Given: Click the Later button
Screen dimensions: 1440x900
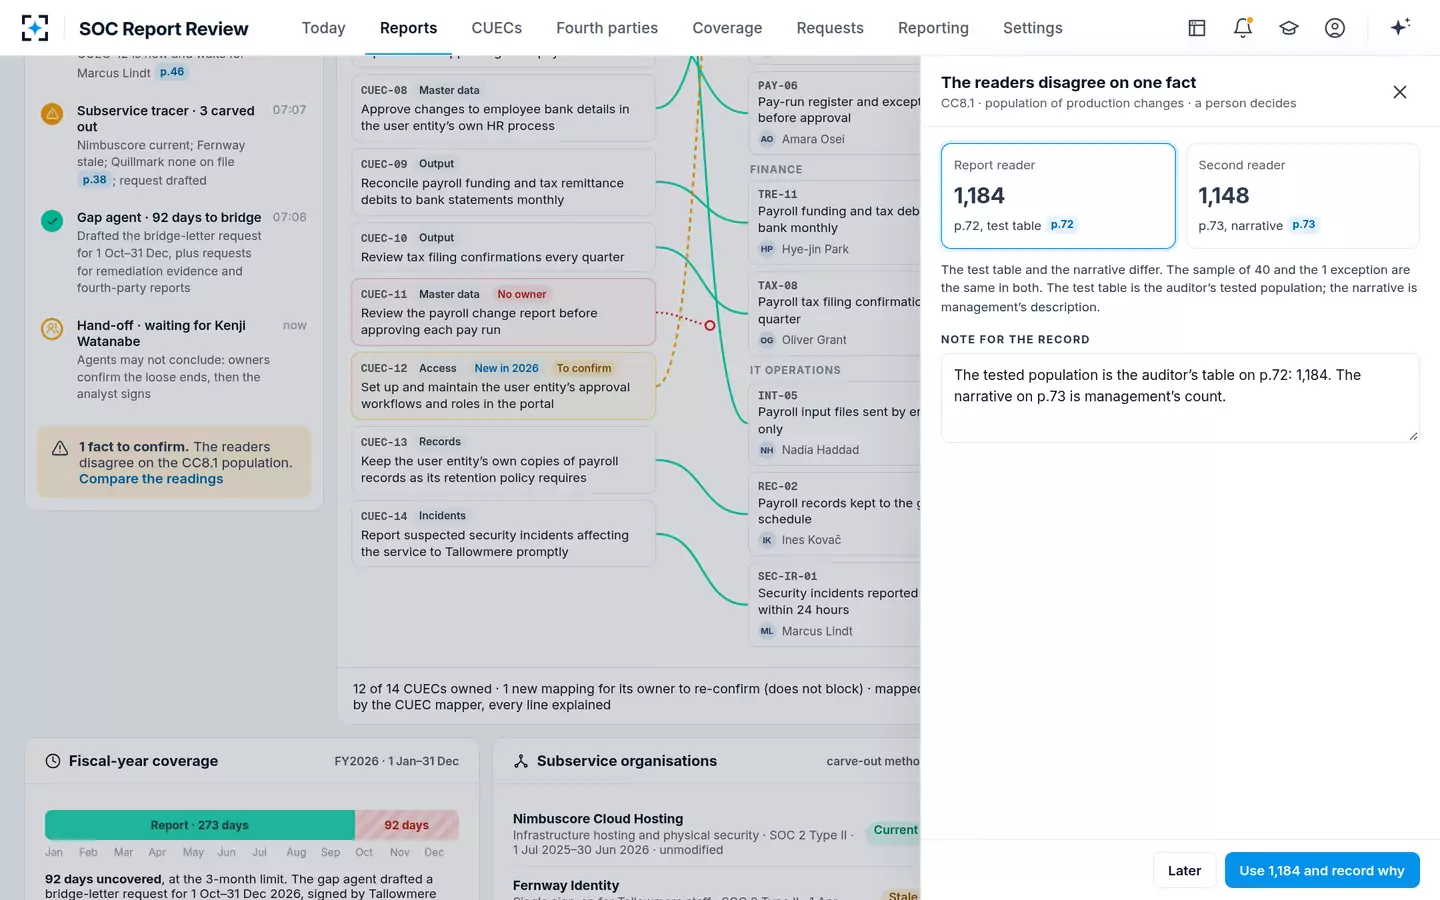Looking at the screenshot, I should click(1185, 870).
